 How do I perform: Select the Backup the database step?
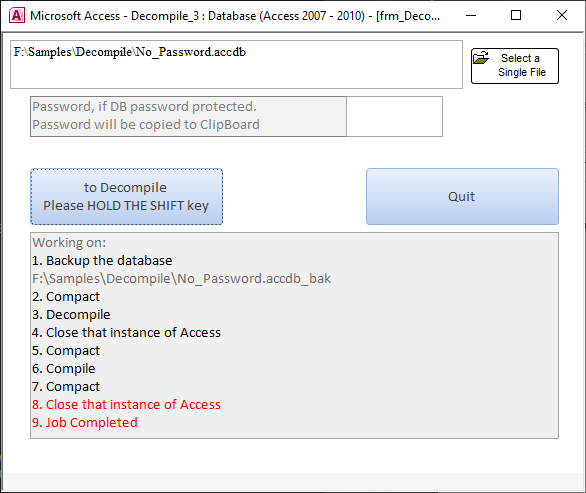tap(102, 261)
